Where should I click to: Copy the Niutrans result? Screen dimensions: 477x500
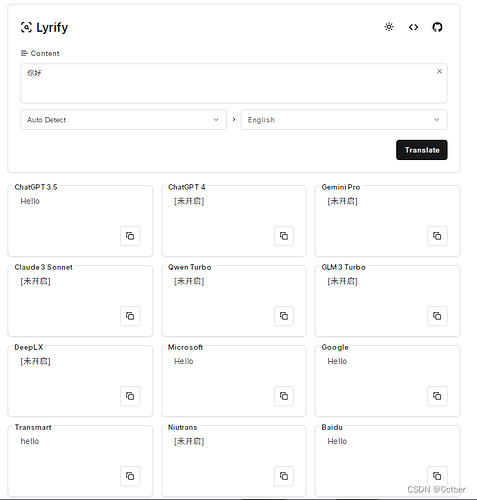coord(284,476)
